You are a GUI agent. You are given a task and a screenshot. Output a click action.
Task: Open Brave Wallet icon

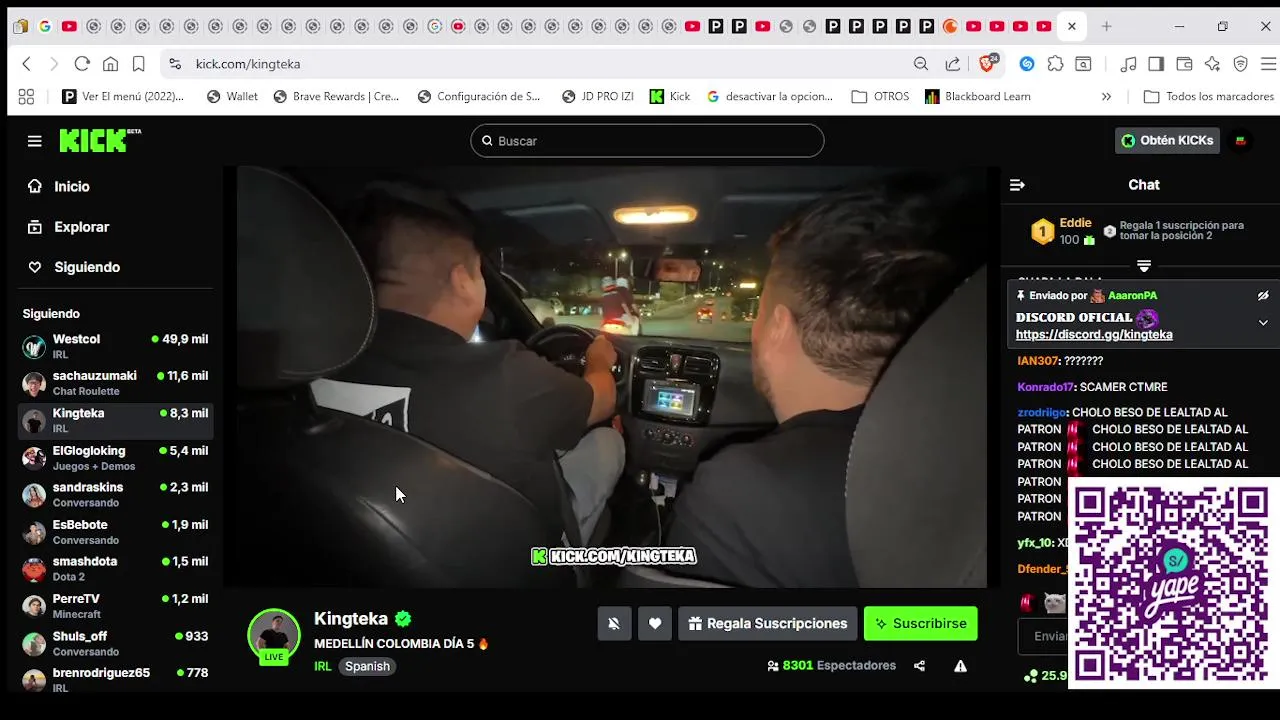point(1184,64)
